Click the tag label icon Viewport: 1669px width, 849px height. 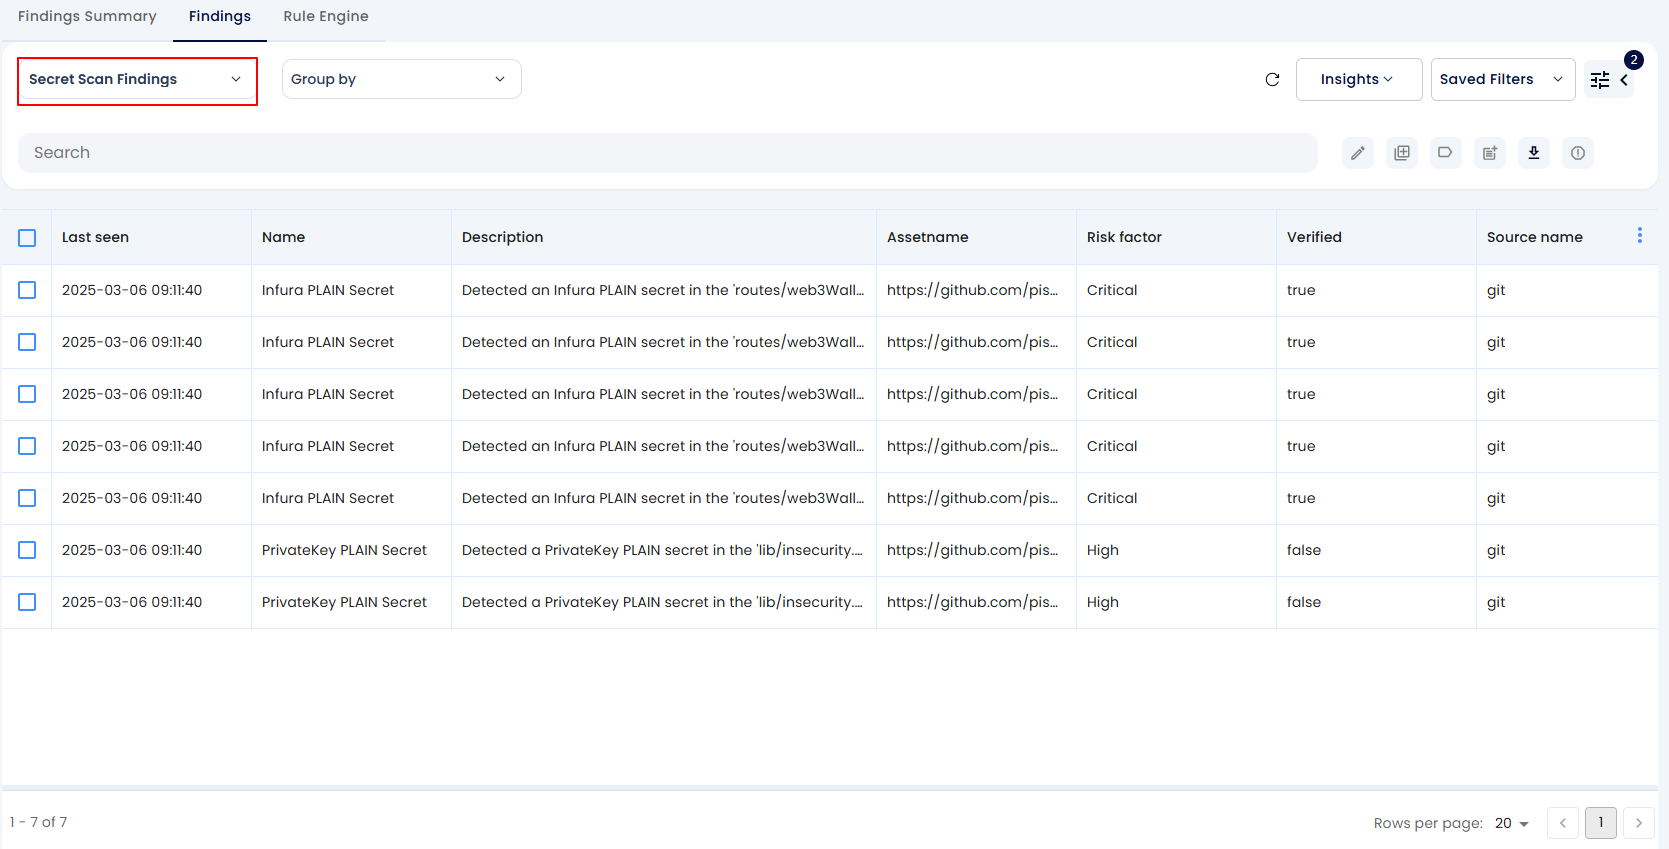1445,153
